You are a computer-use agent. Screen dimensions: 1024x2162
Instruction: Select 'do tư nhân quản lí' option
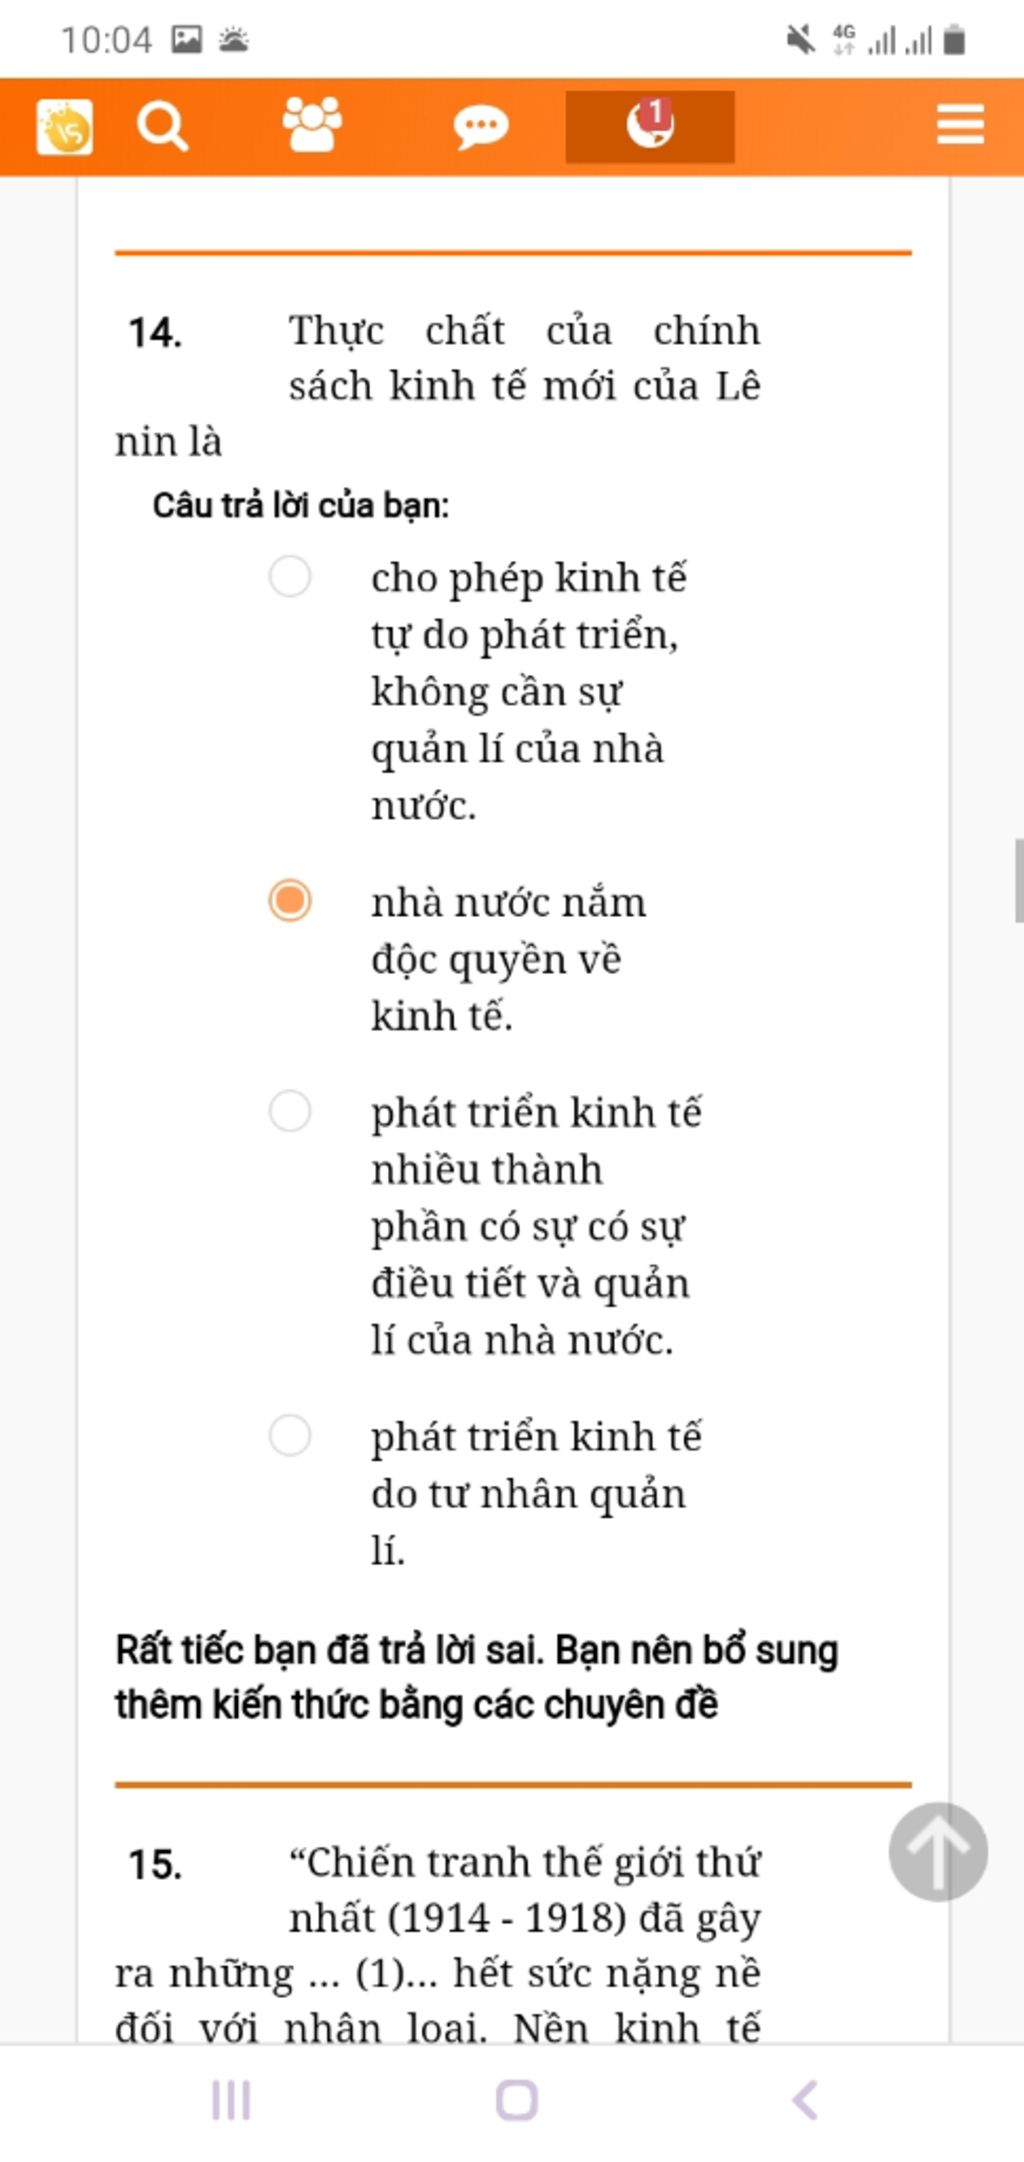(x=290, y=1435)
